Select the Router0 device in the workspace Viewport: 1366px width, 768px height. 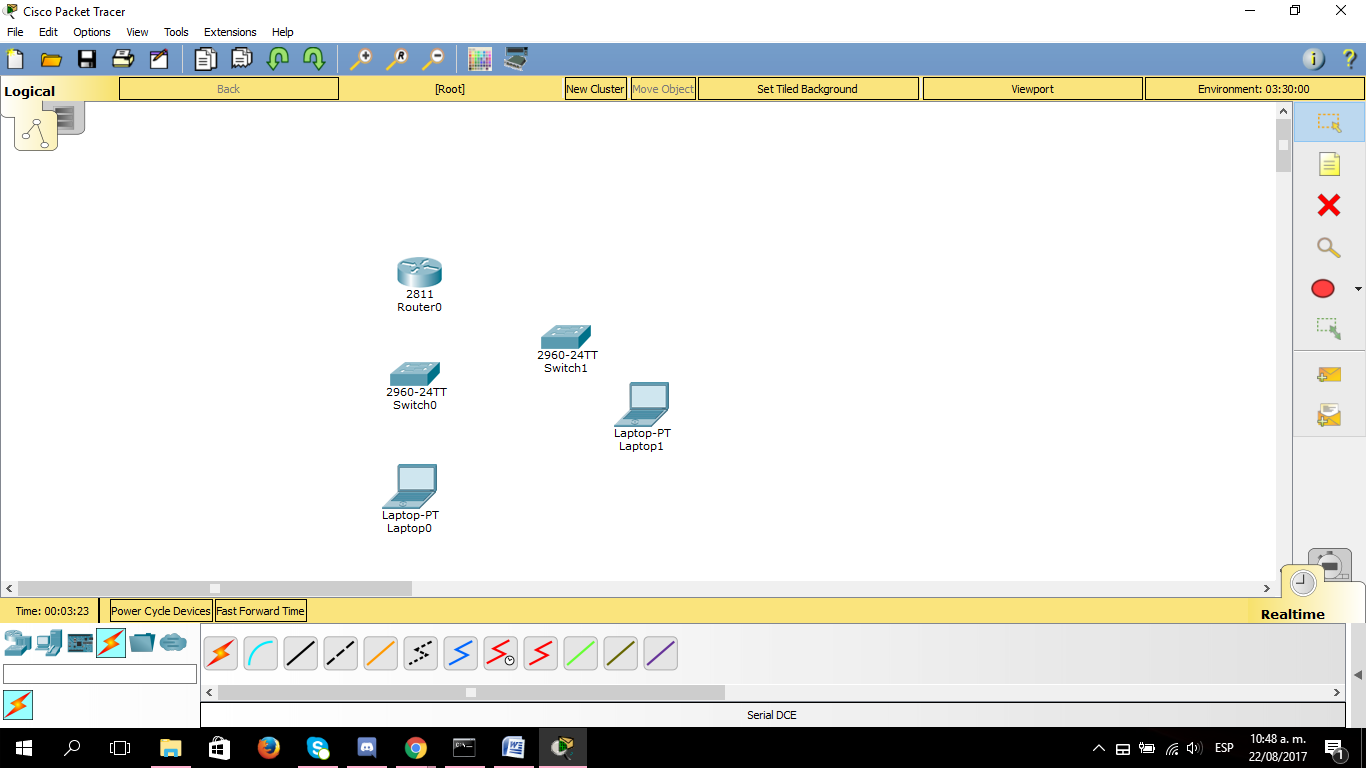pos(418,272)
